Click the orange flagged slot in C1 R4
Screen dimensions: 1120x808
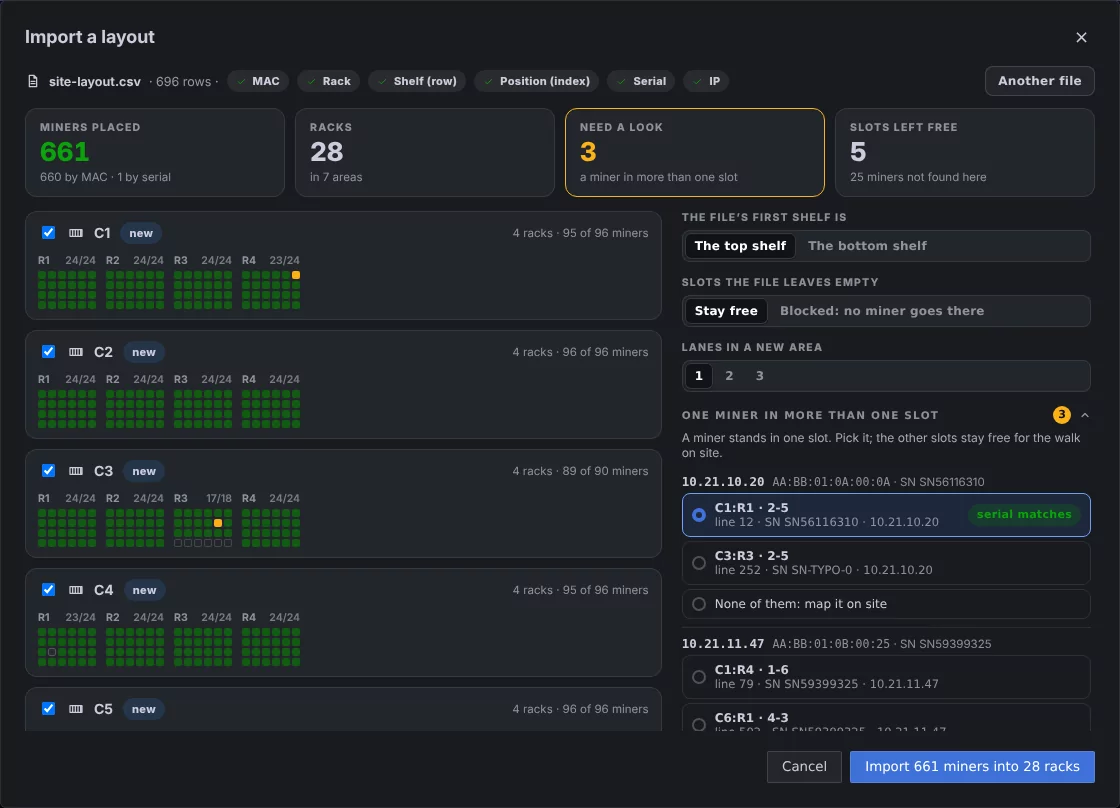click(x=296, y=275)
